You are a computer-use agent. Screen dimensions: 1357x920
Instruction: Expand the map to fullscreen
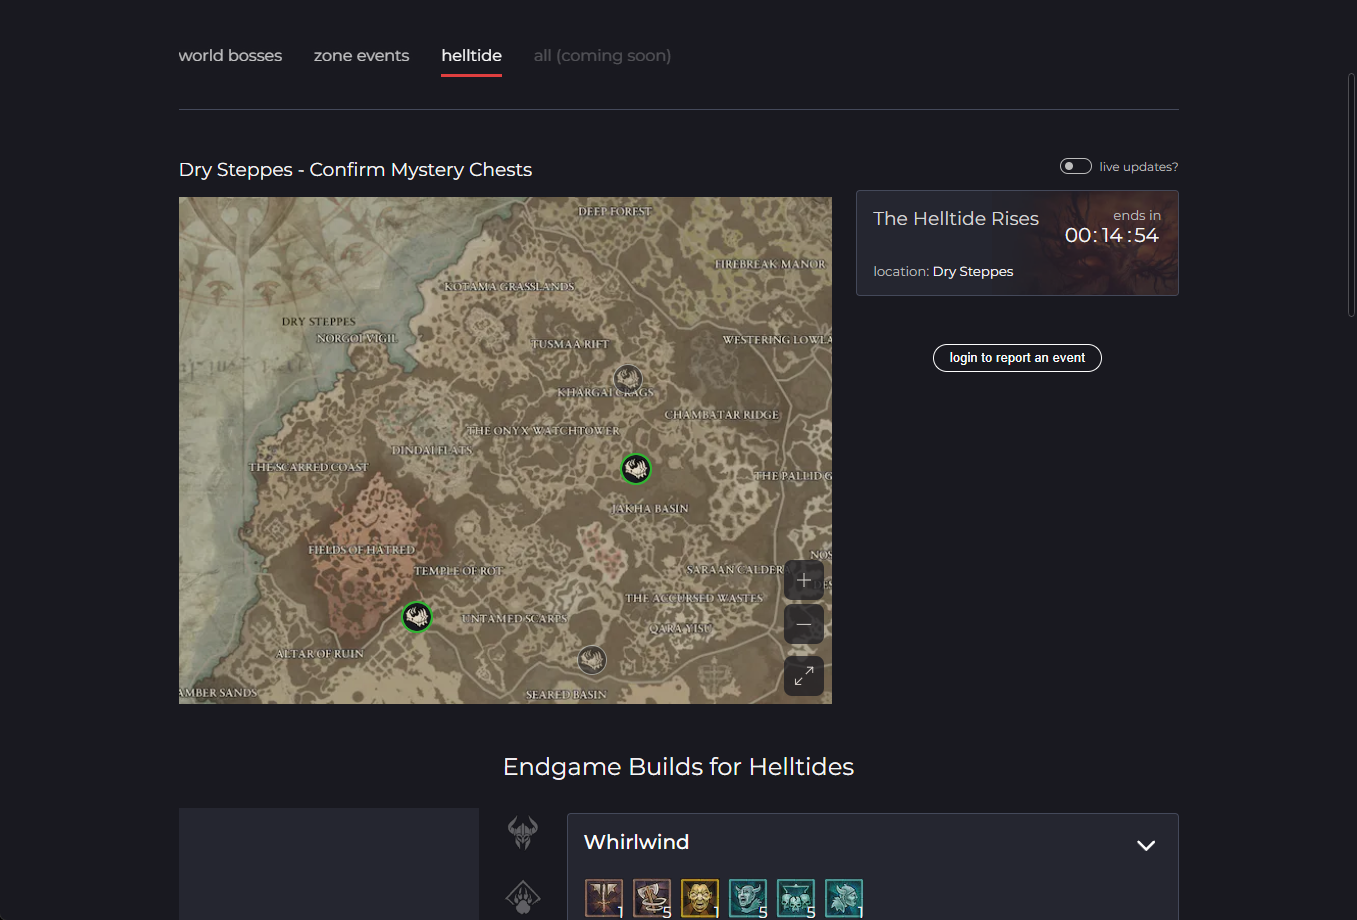804,676
